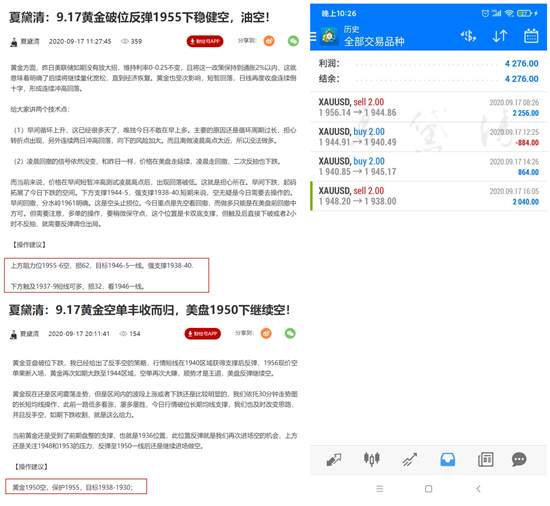Open the candlestick Chart tab

click(371, 459)
